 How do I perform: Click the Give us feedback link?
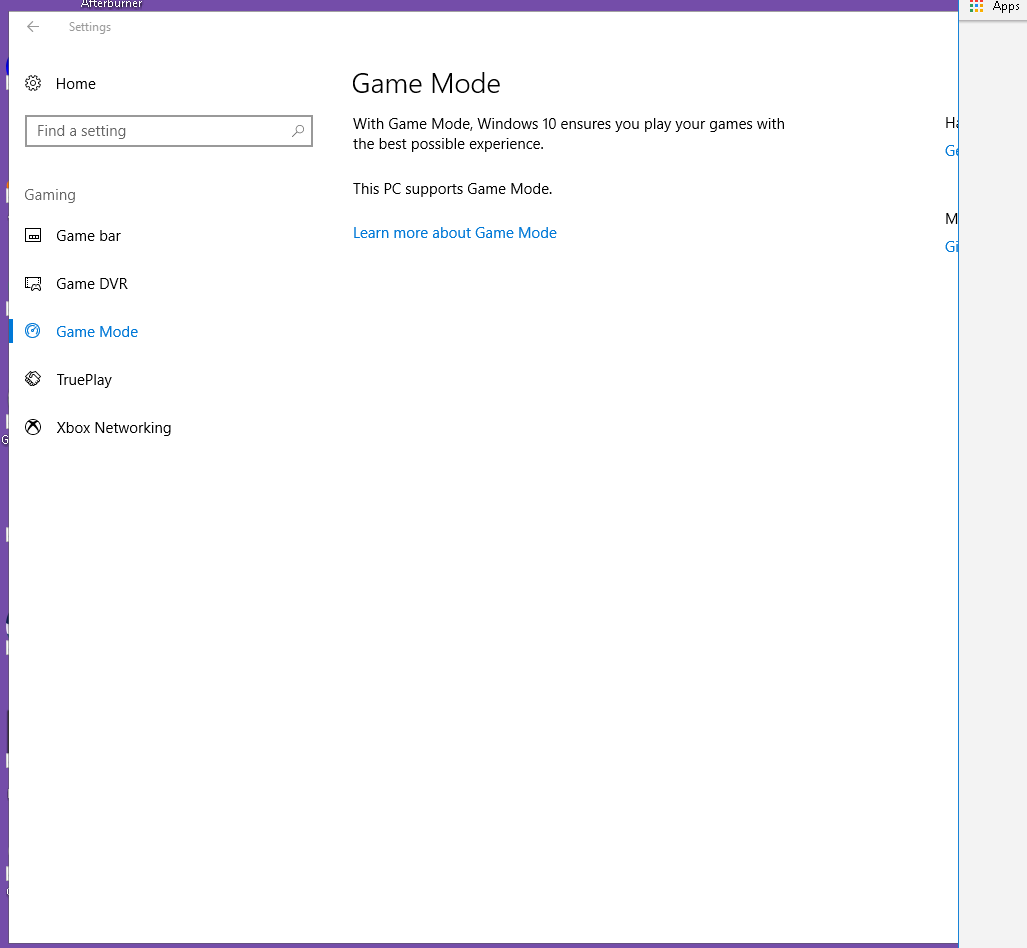[x=951, y=246]
